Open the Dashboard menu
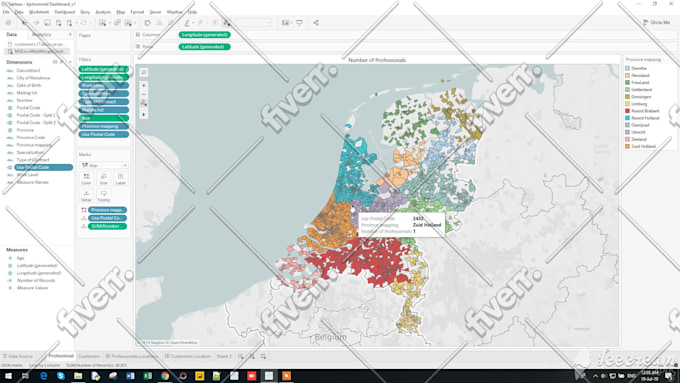680x383 pixels. click(x=65, y=12)
